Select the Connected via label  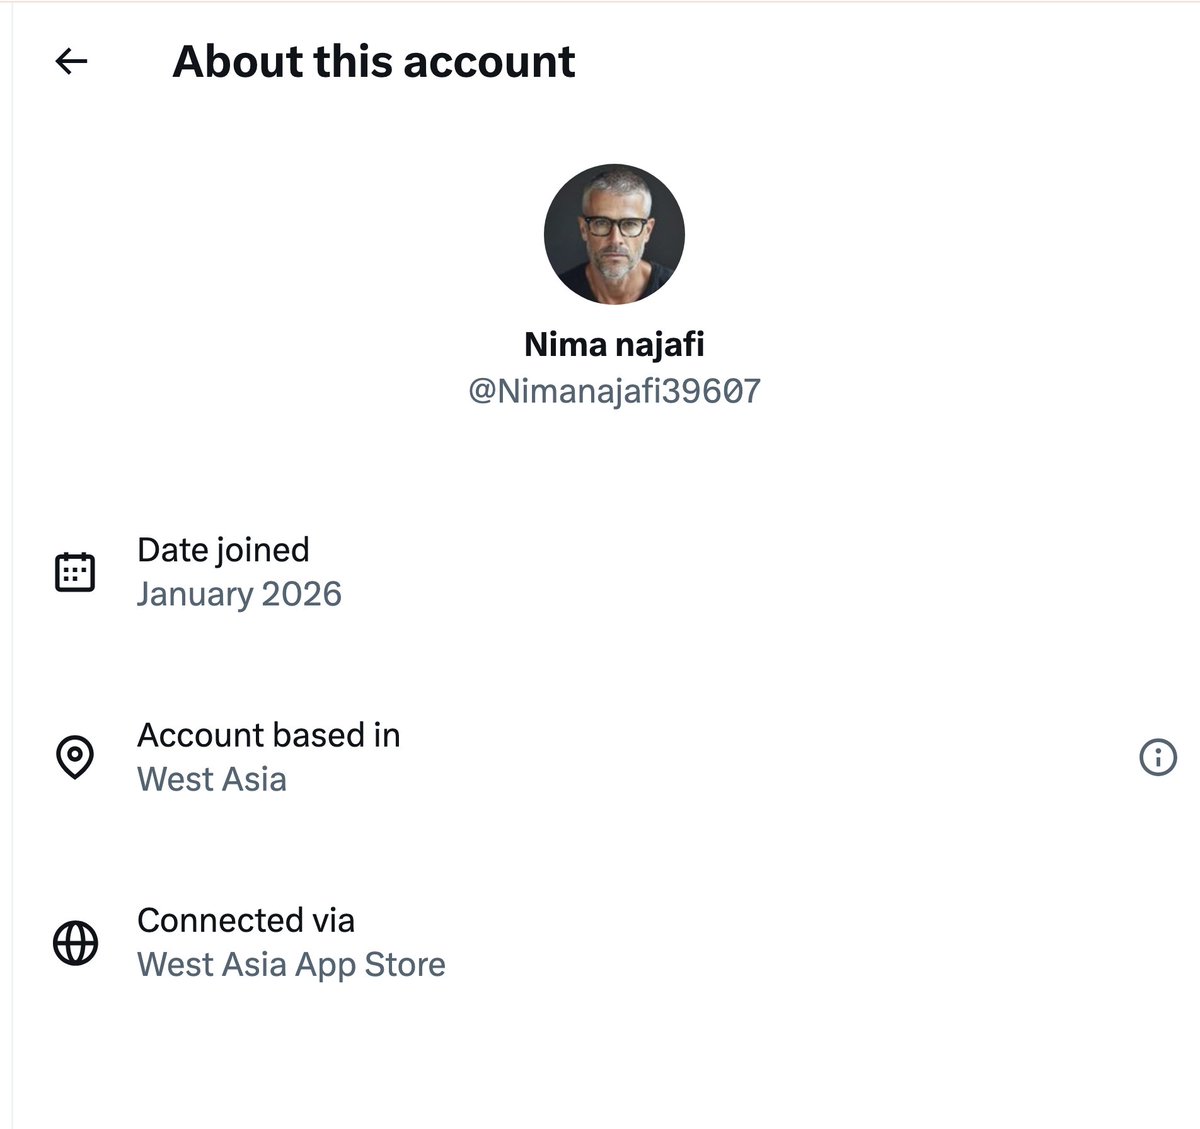[246, 920]
